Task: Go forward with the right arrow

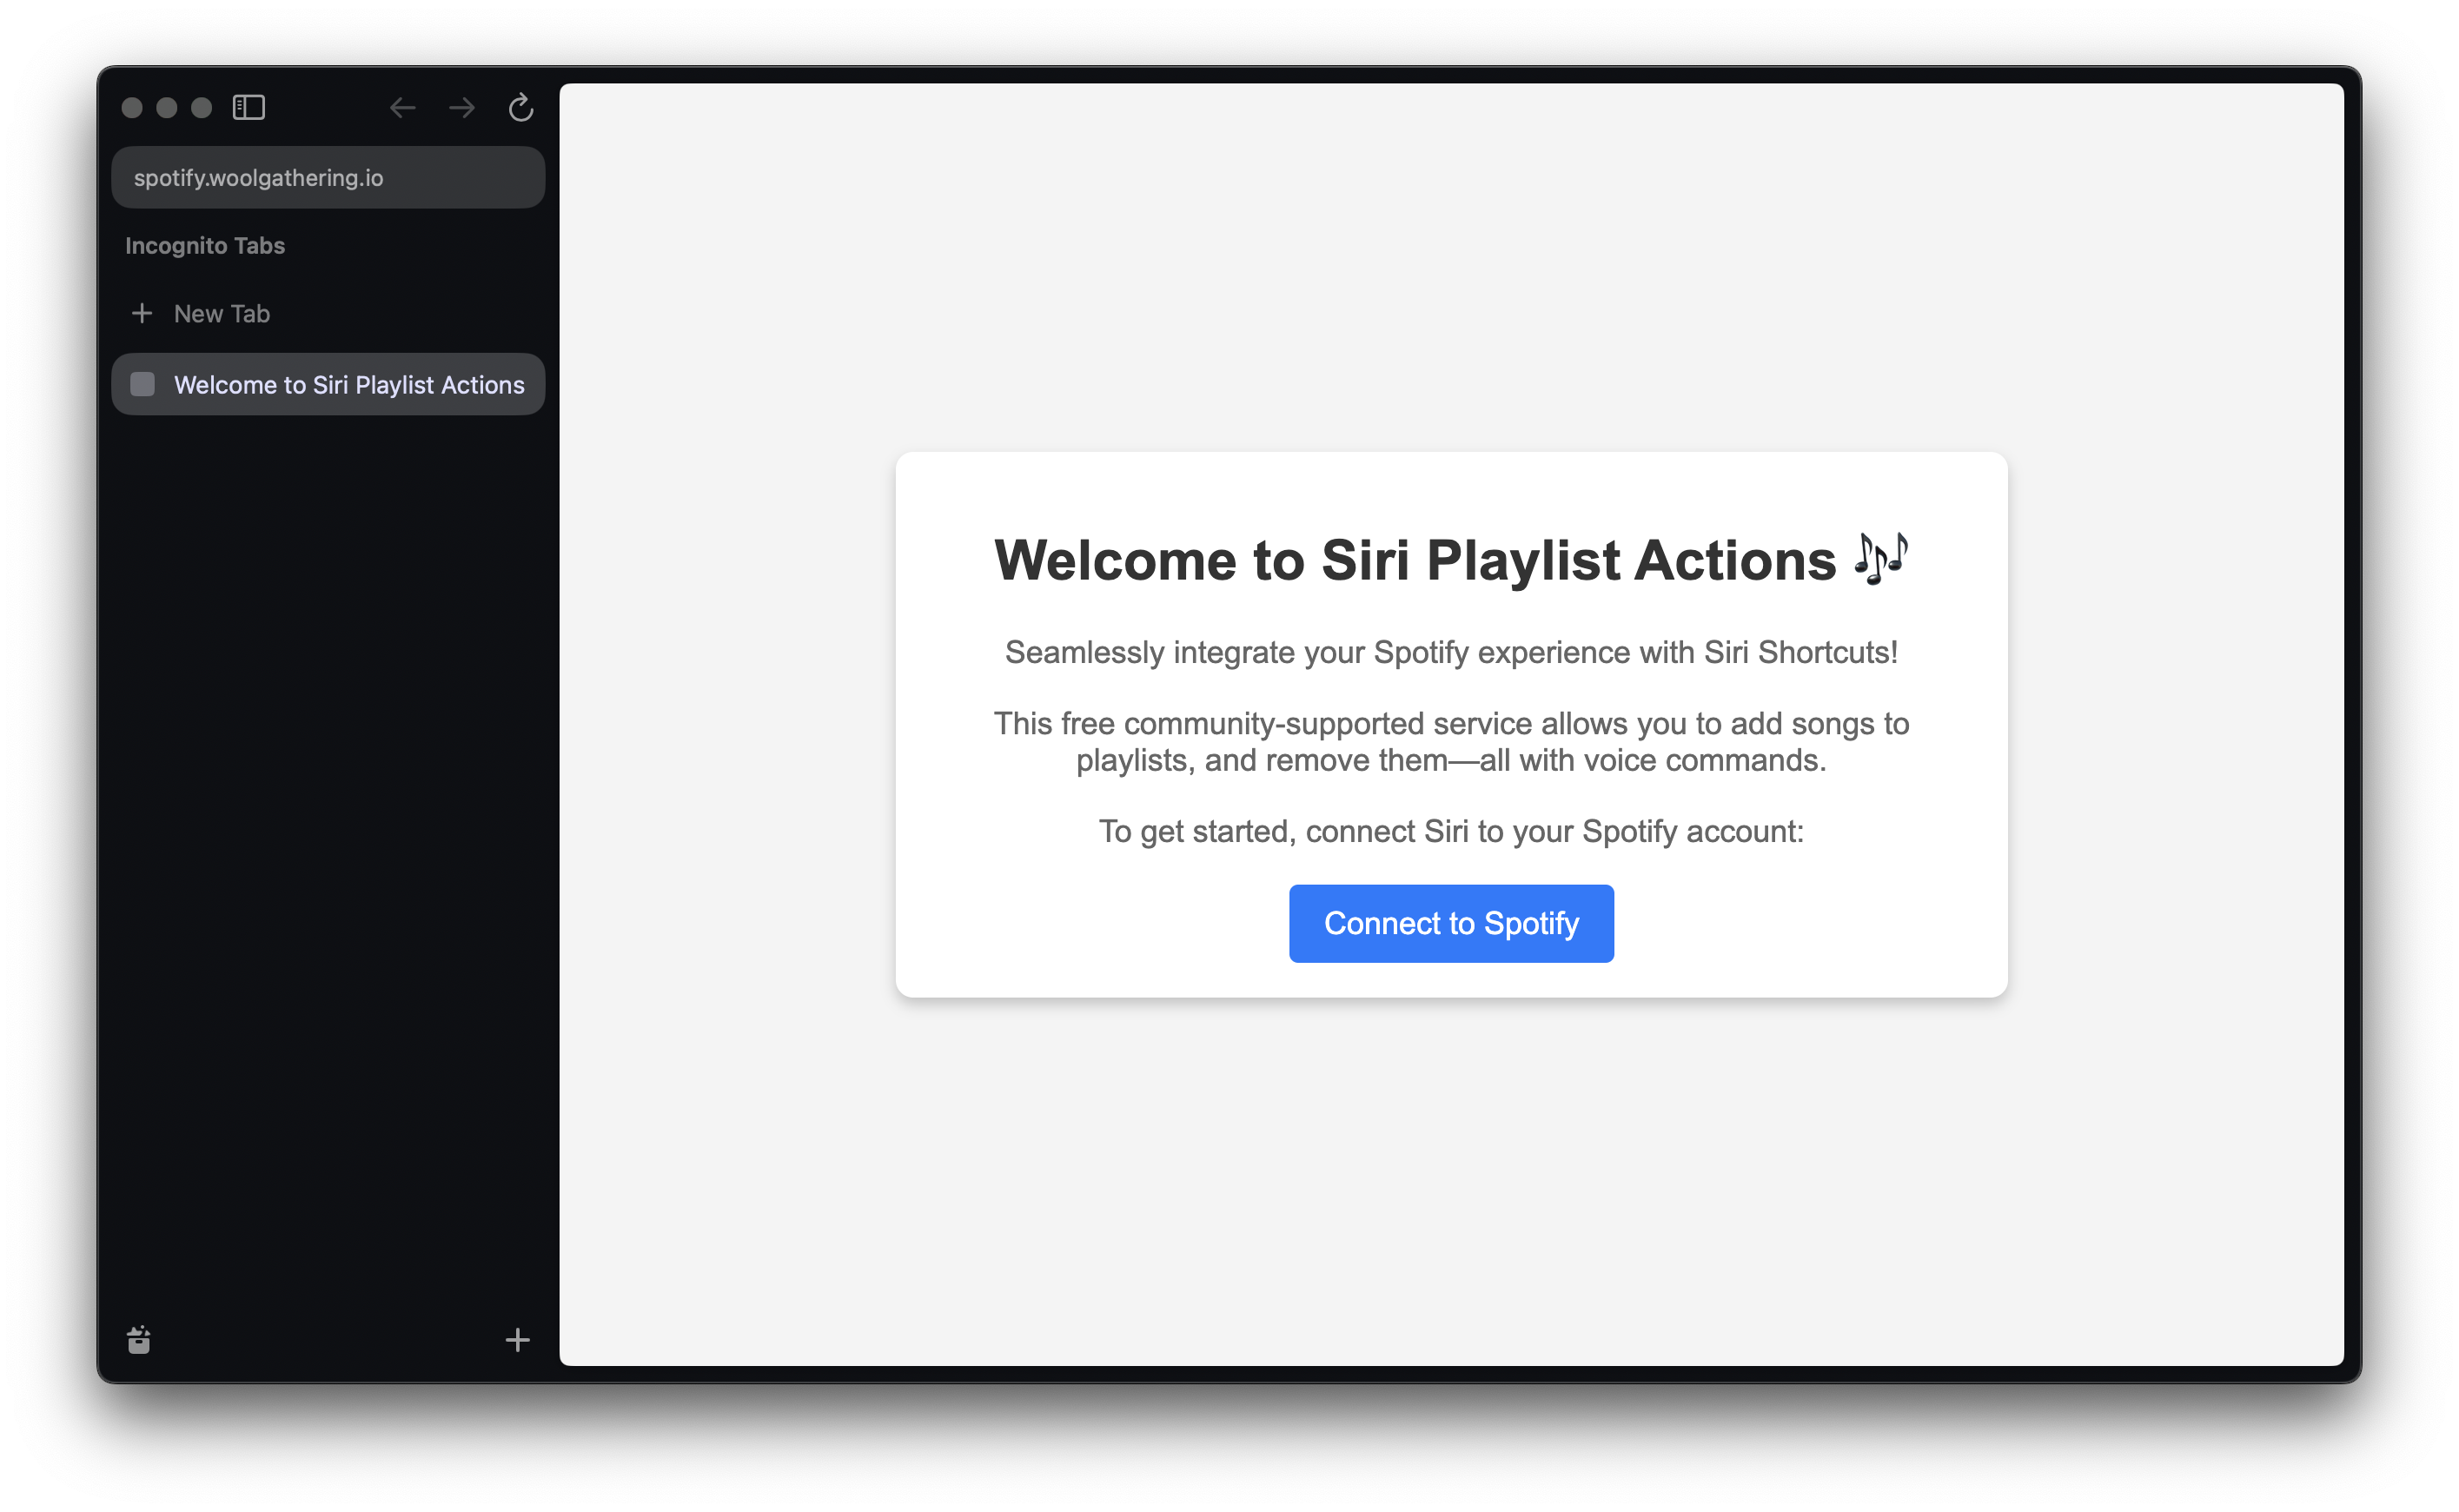Action: (461, 107)
